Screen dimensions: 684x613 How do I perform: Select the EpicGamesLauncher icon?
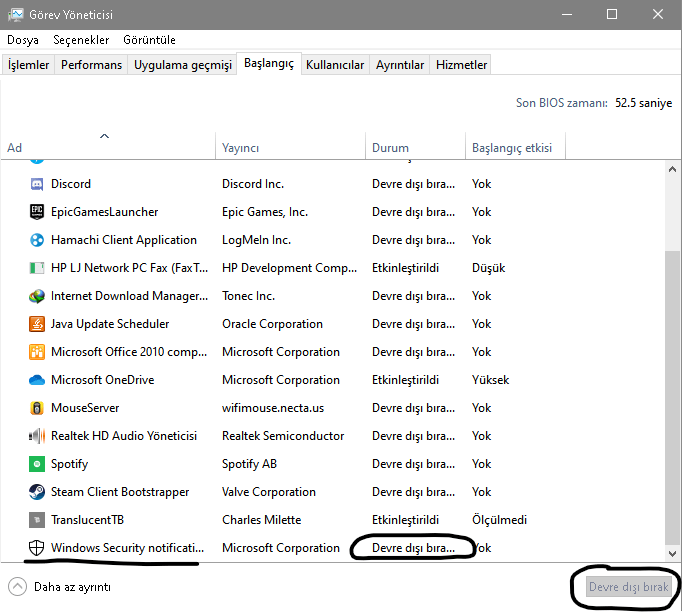pyautogui.click(x=37, y=212)
